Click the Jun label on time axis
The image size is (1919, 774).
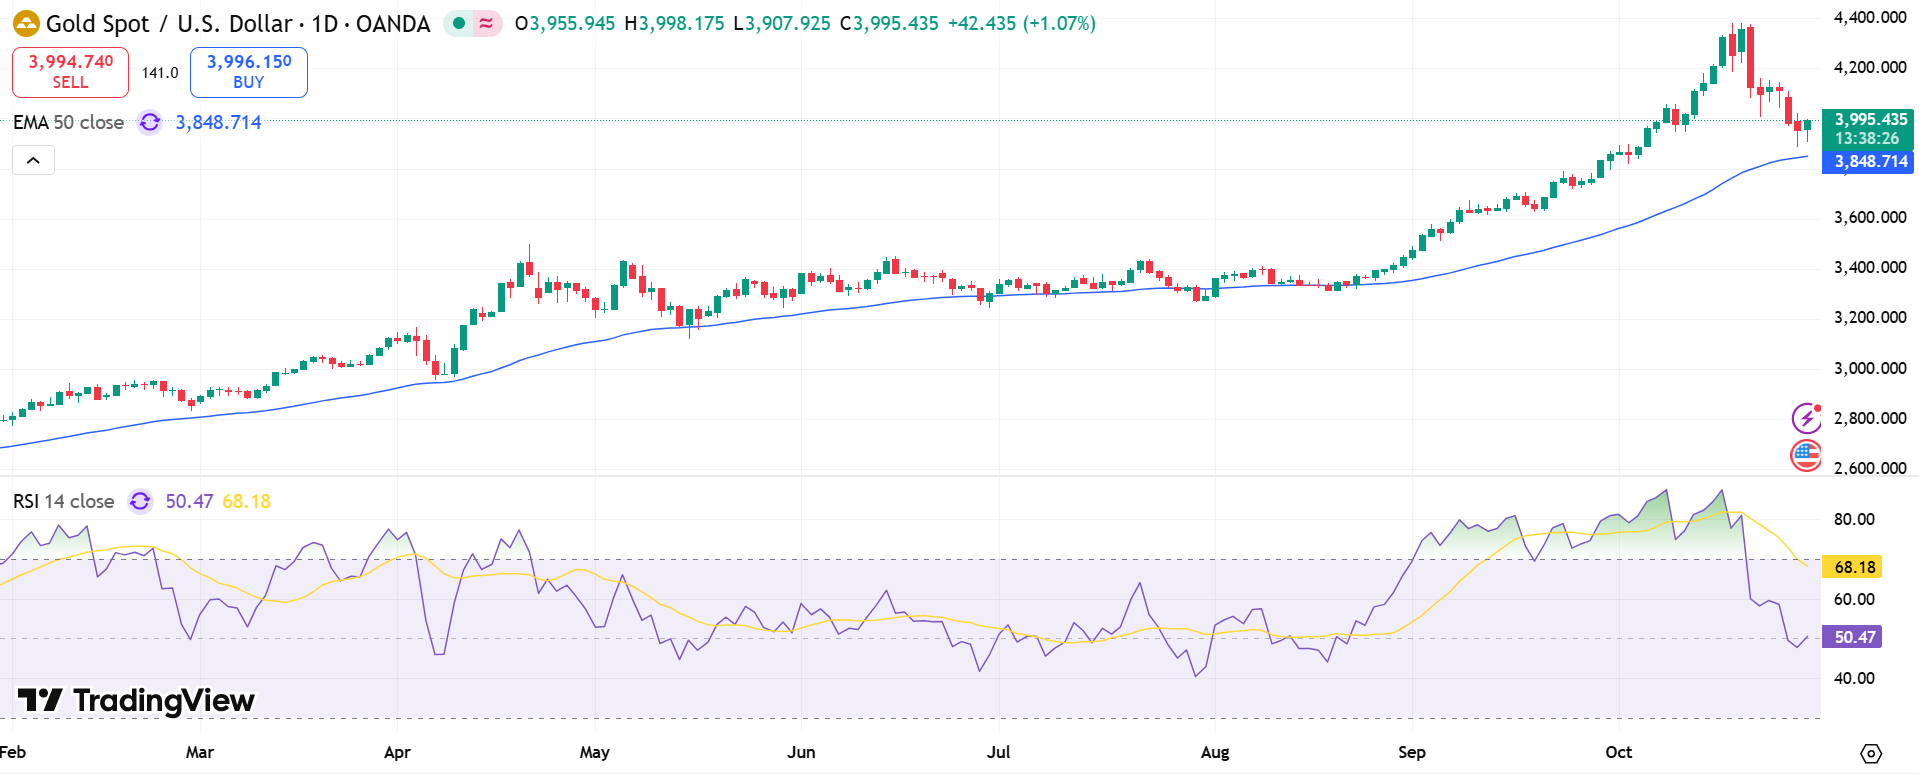pos(801,752)
